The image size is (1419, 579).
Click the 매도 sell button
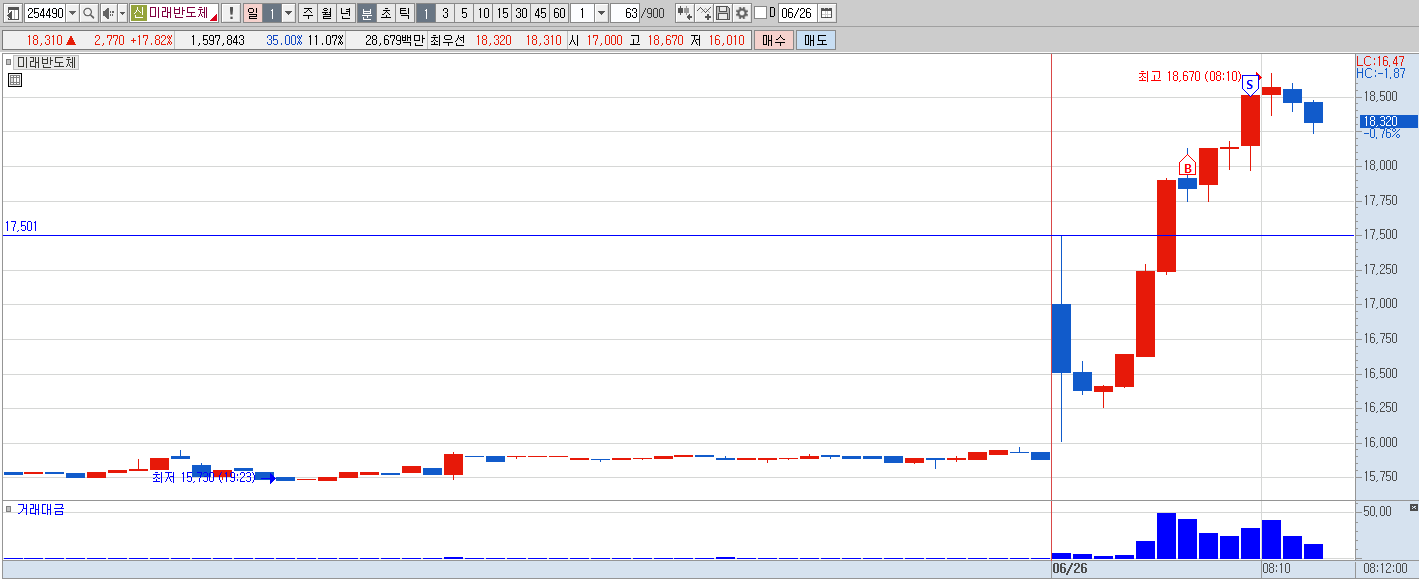pos(816,40)
